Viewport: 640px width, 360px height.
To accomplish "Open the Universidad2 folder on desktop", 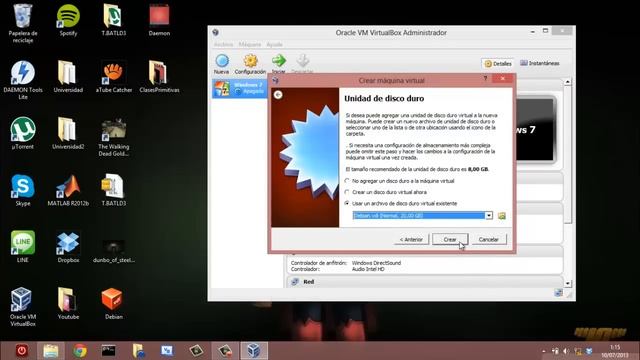I will click(x=68, y=133).
